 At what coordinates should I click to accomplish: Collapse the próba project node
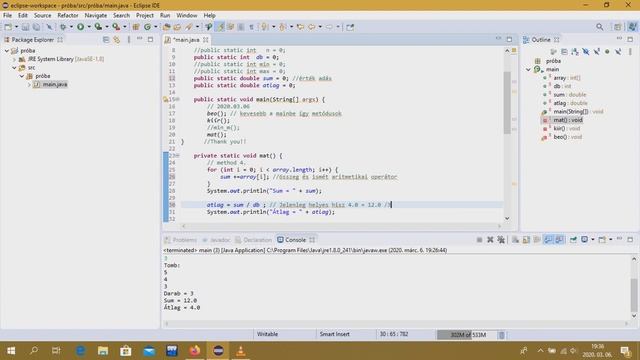pos(7,51)
